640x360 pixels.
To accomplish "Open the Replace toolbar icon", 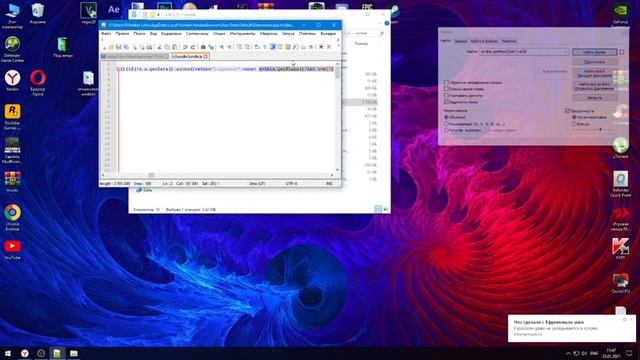I will point(211,47).
